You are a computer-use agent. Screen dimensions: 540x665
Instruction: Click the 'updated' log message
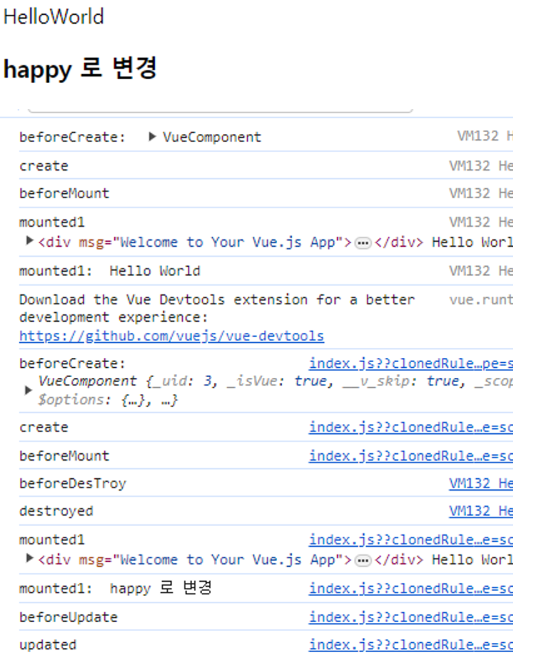point(48,645)
